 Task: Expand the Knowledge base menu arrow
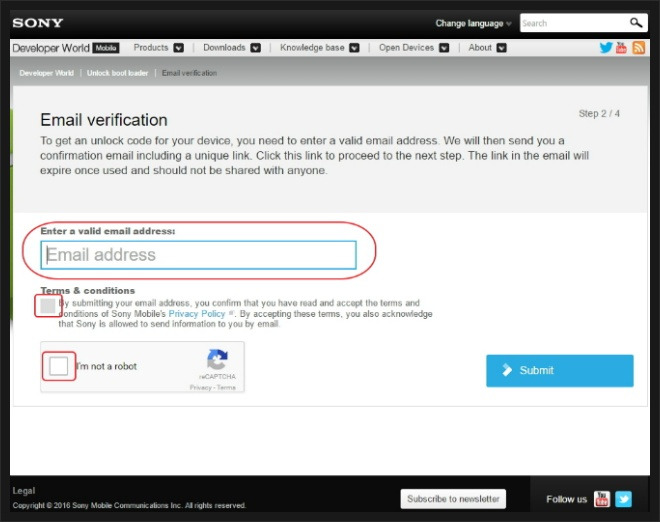(354, 48)
